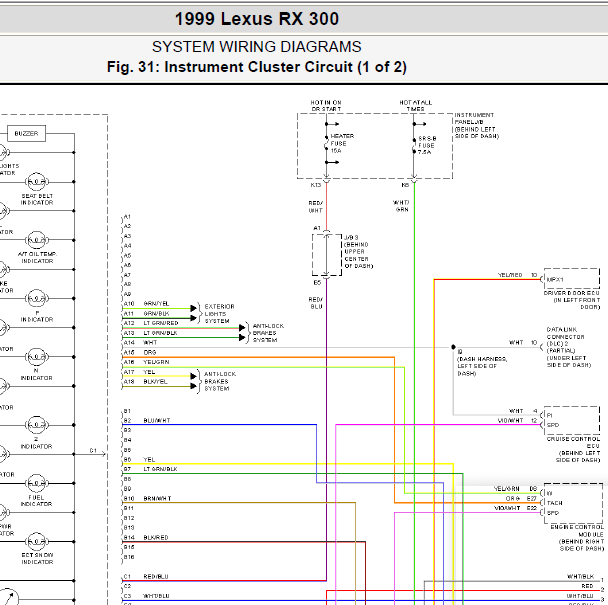Screen dimensions: 608x605
Task: Click the I9 dash harness junction dot
Action: point(453,347)
